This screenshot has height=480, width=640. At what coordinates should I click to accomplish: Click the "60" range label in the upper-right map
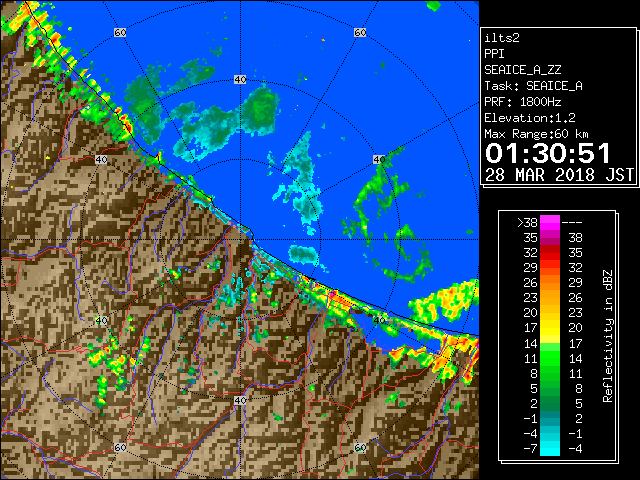360,32
